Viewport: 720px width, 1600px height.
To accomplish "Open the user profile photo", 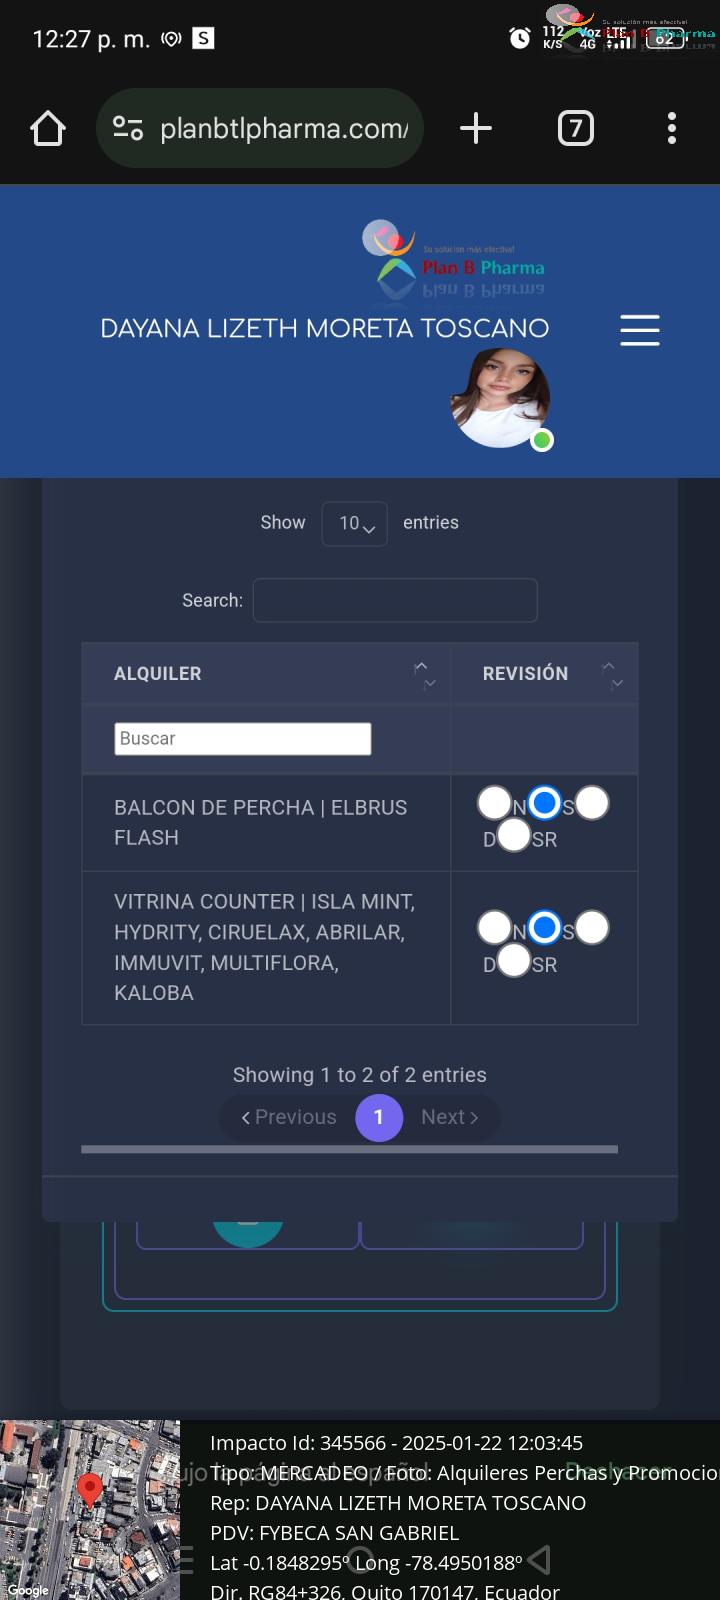I will [x=500, y=398].
